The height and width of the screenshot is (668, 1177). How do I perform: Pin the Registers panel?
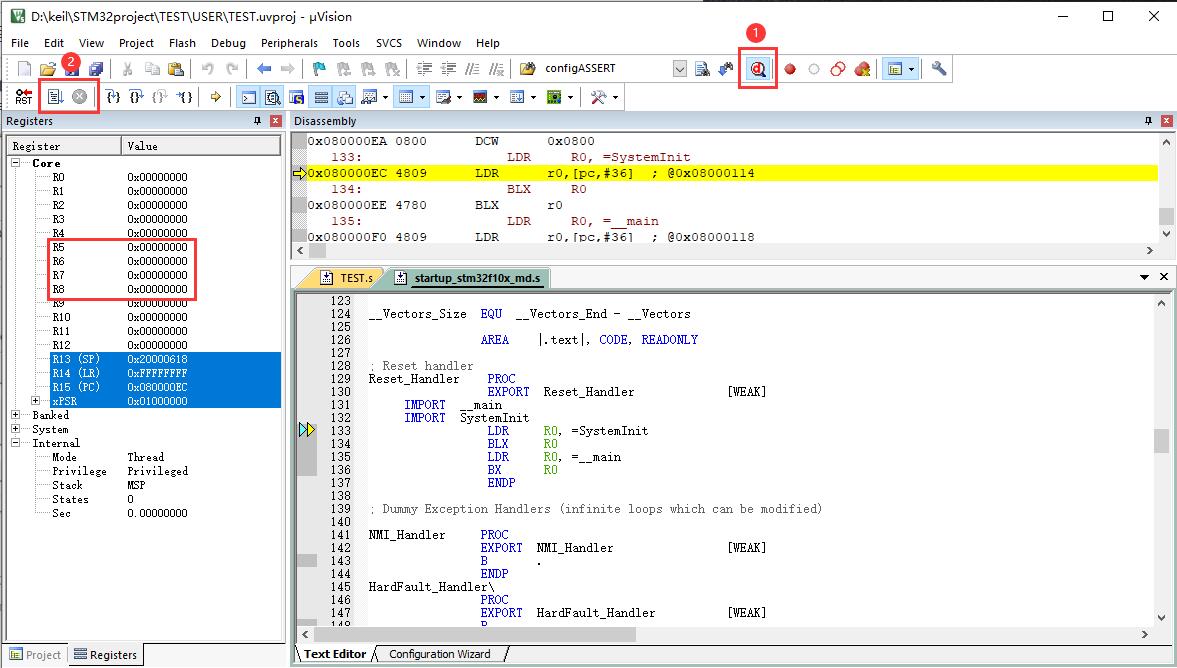(x=257, y=121)
